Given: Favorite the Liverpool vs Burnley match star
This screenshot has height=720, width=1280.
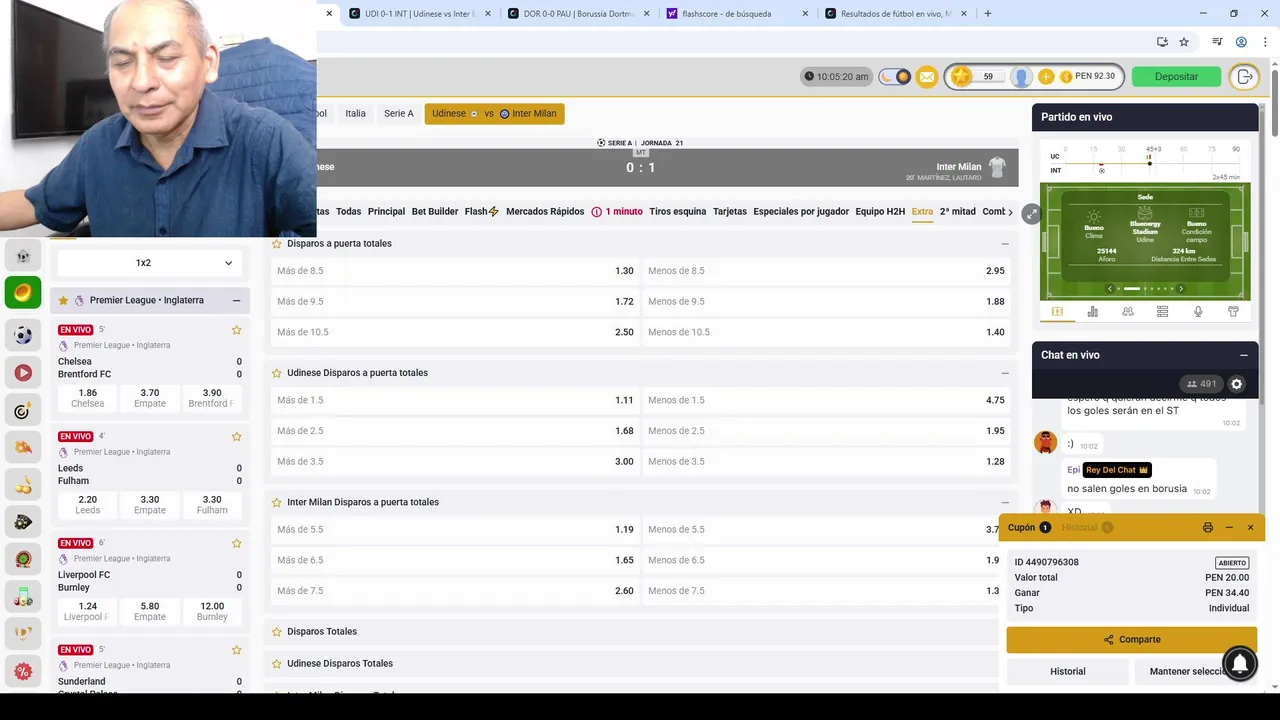Looking at the screenshot, I should (237, 544).
